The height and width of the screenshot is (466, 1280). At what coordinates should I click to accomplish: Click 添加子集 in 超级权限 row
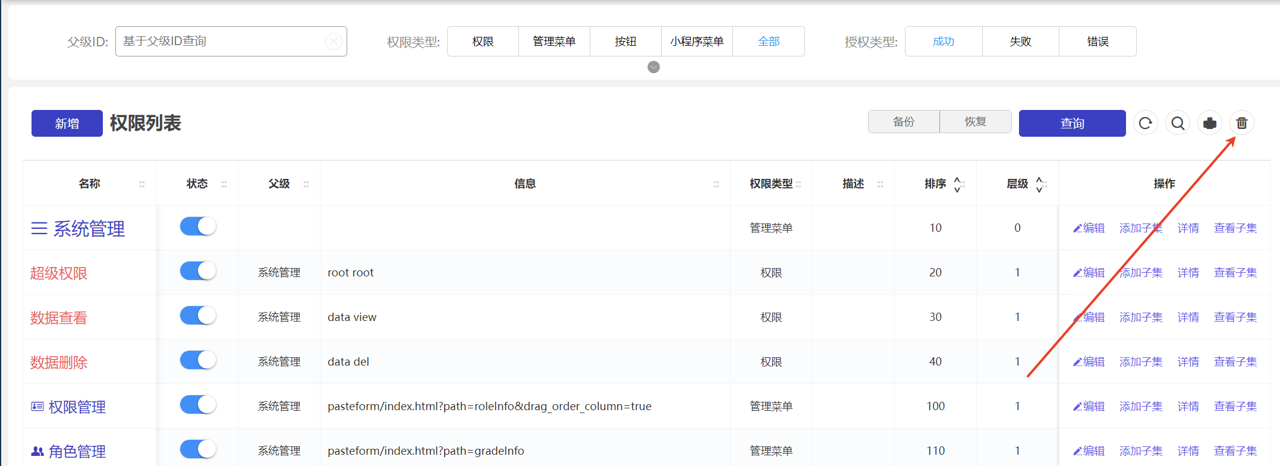click(1141, 272)
